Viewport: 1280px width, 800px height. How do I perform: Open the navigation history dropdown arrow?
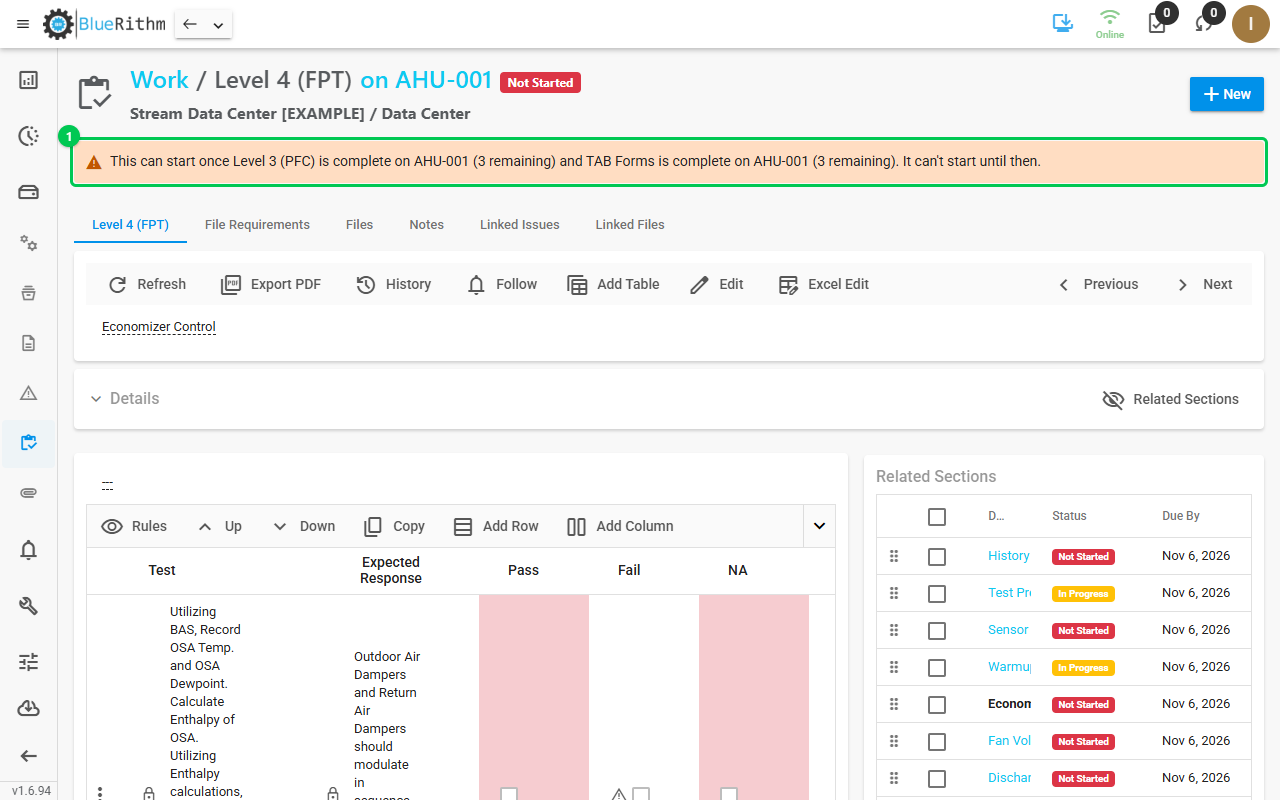click(x=218, y=25)
